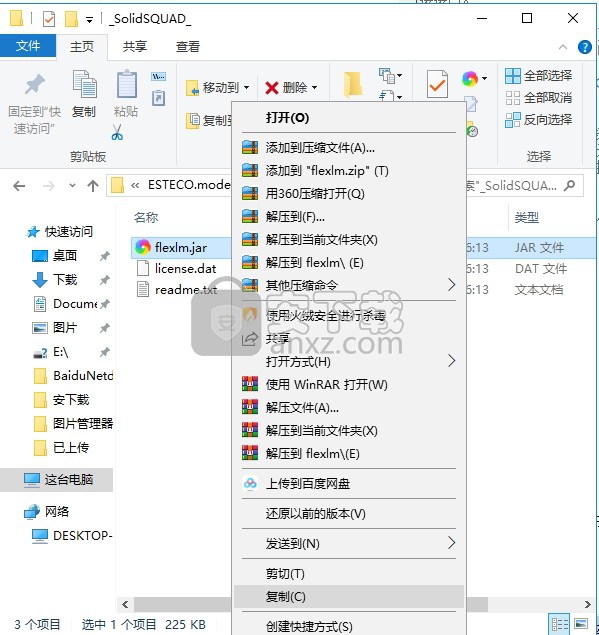The width and height of the screenshot is (599, 635).
Task: Click the blue Help question mark icon
Action: tap(584, 47)
